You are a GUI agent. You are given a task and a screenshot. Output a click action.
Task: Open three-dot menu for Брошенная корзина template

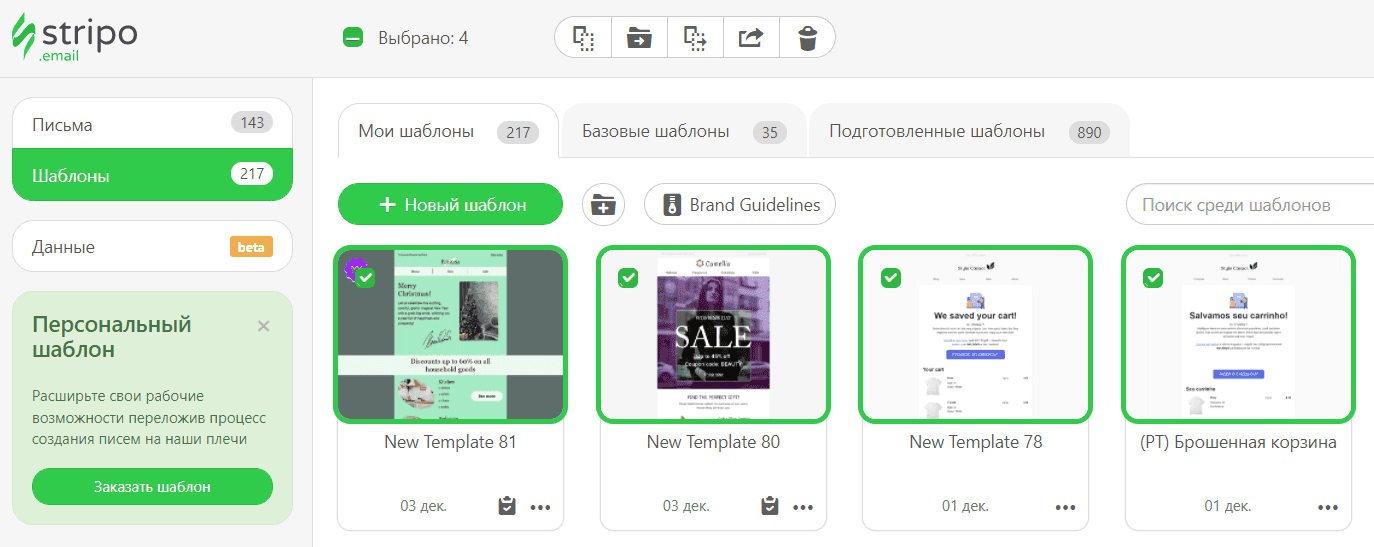(x=1328, y=507)
